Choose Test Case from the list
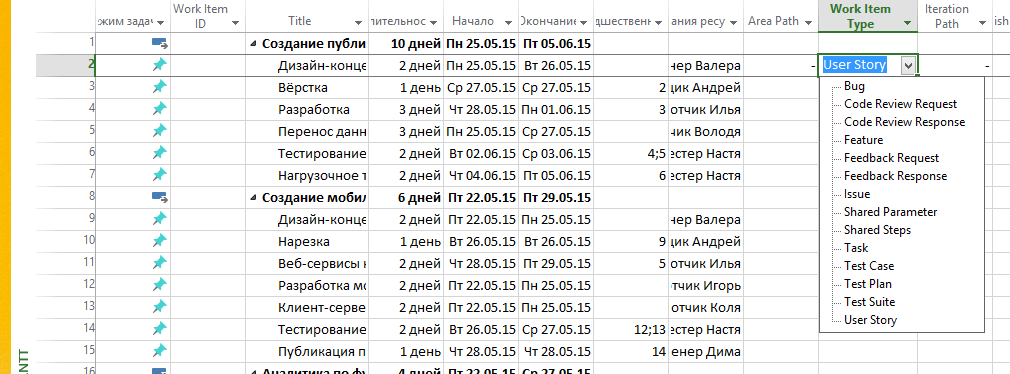 [869, 266]
